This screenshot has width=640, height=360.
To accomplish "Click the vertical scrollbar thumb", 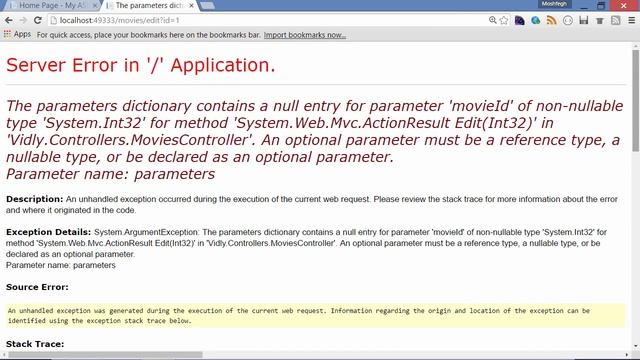I will click(636, 101).
